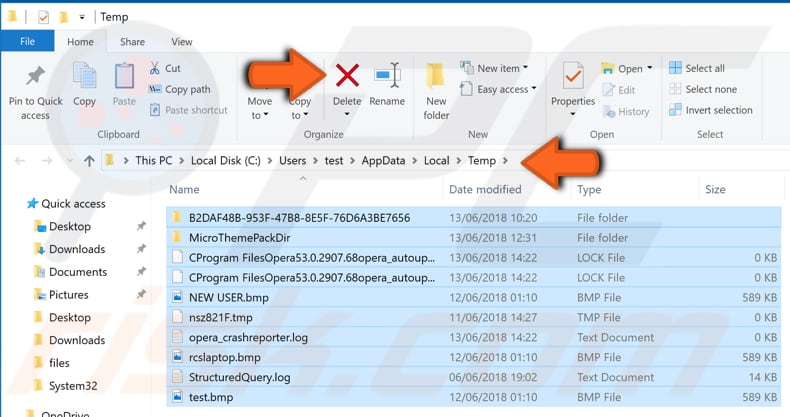This screenshot has width=790, height=417.
Task: Click the test breadcrumb segment
Action: pos(334,161)
